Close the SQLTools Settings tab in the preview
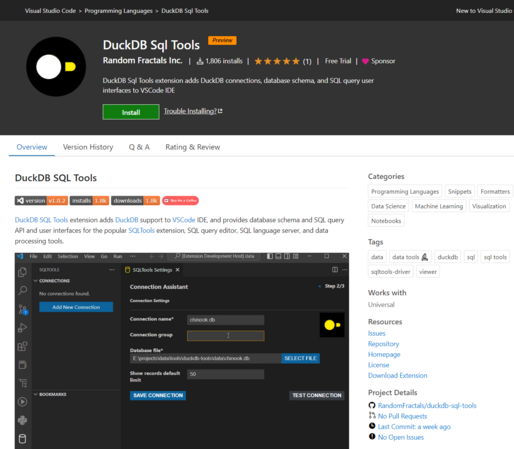This screenshot has height=449, width=514. pos(178,270)
